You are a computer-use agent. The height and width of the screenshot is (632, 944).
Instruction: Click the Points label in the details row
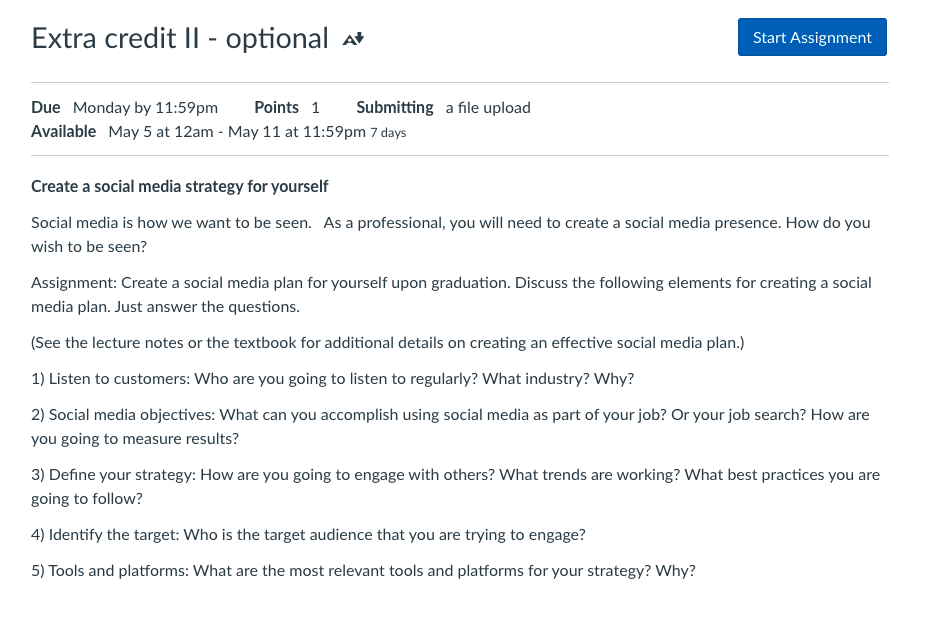(x=276, y=107)
